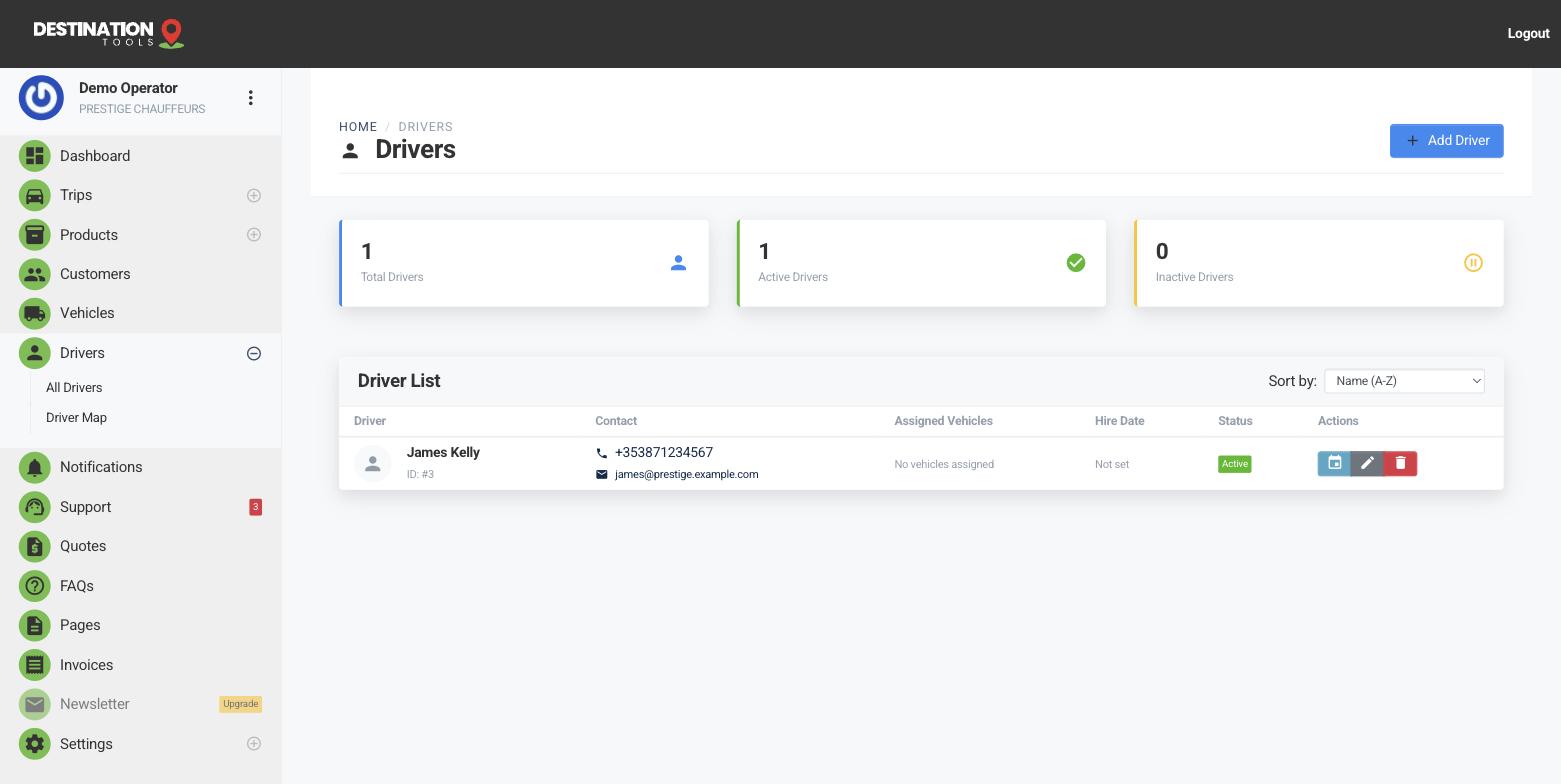This screenshot has width=1561, height=784.
Task: Click the Pages document icon
Action: [x=35, y=625]
